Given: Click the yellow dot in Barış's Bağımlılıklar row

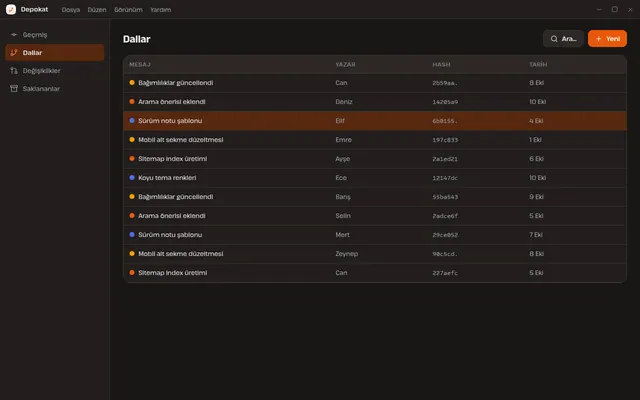Looking at the screenshot, I should (x=132, y=196).
